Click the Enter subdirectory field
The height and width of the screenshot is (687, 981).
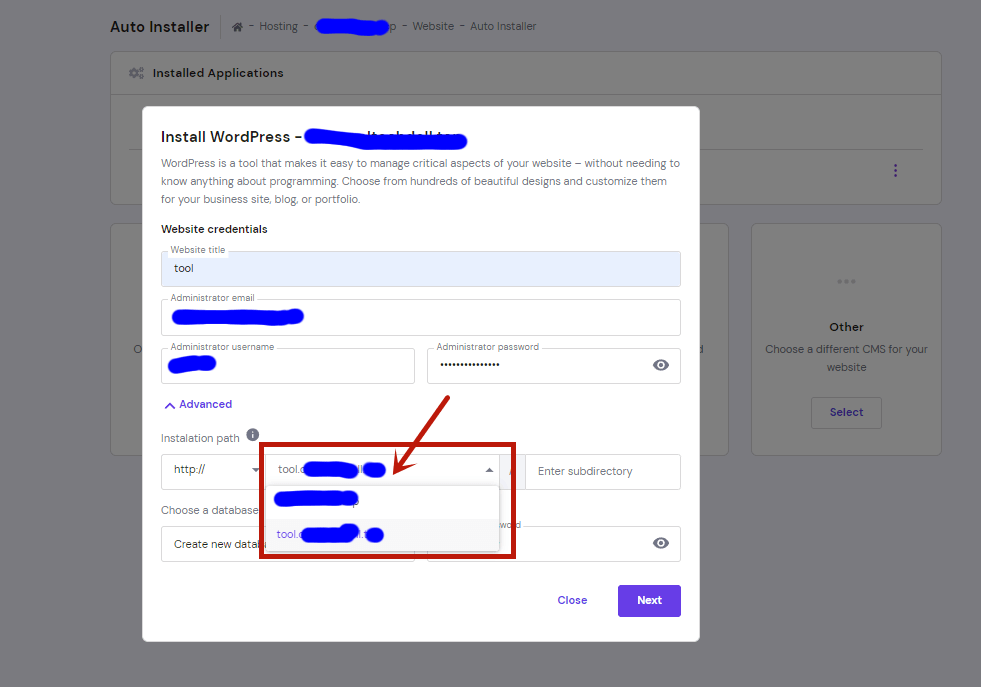click(x=602, y=471)
